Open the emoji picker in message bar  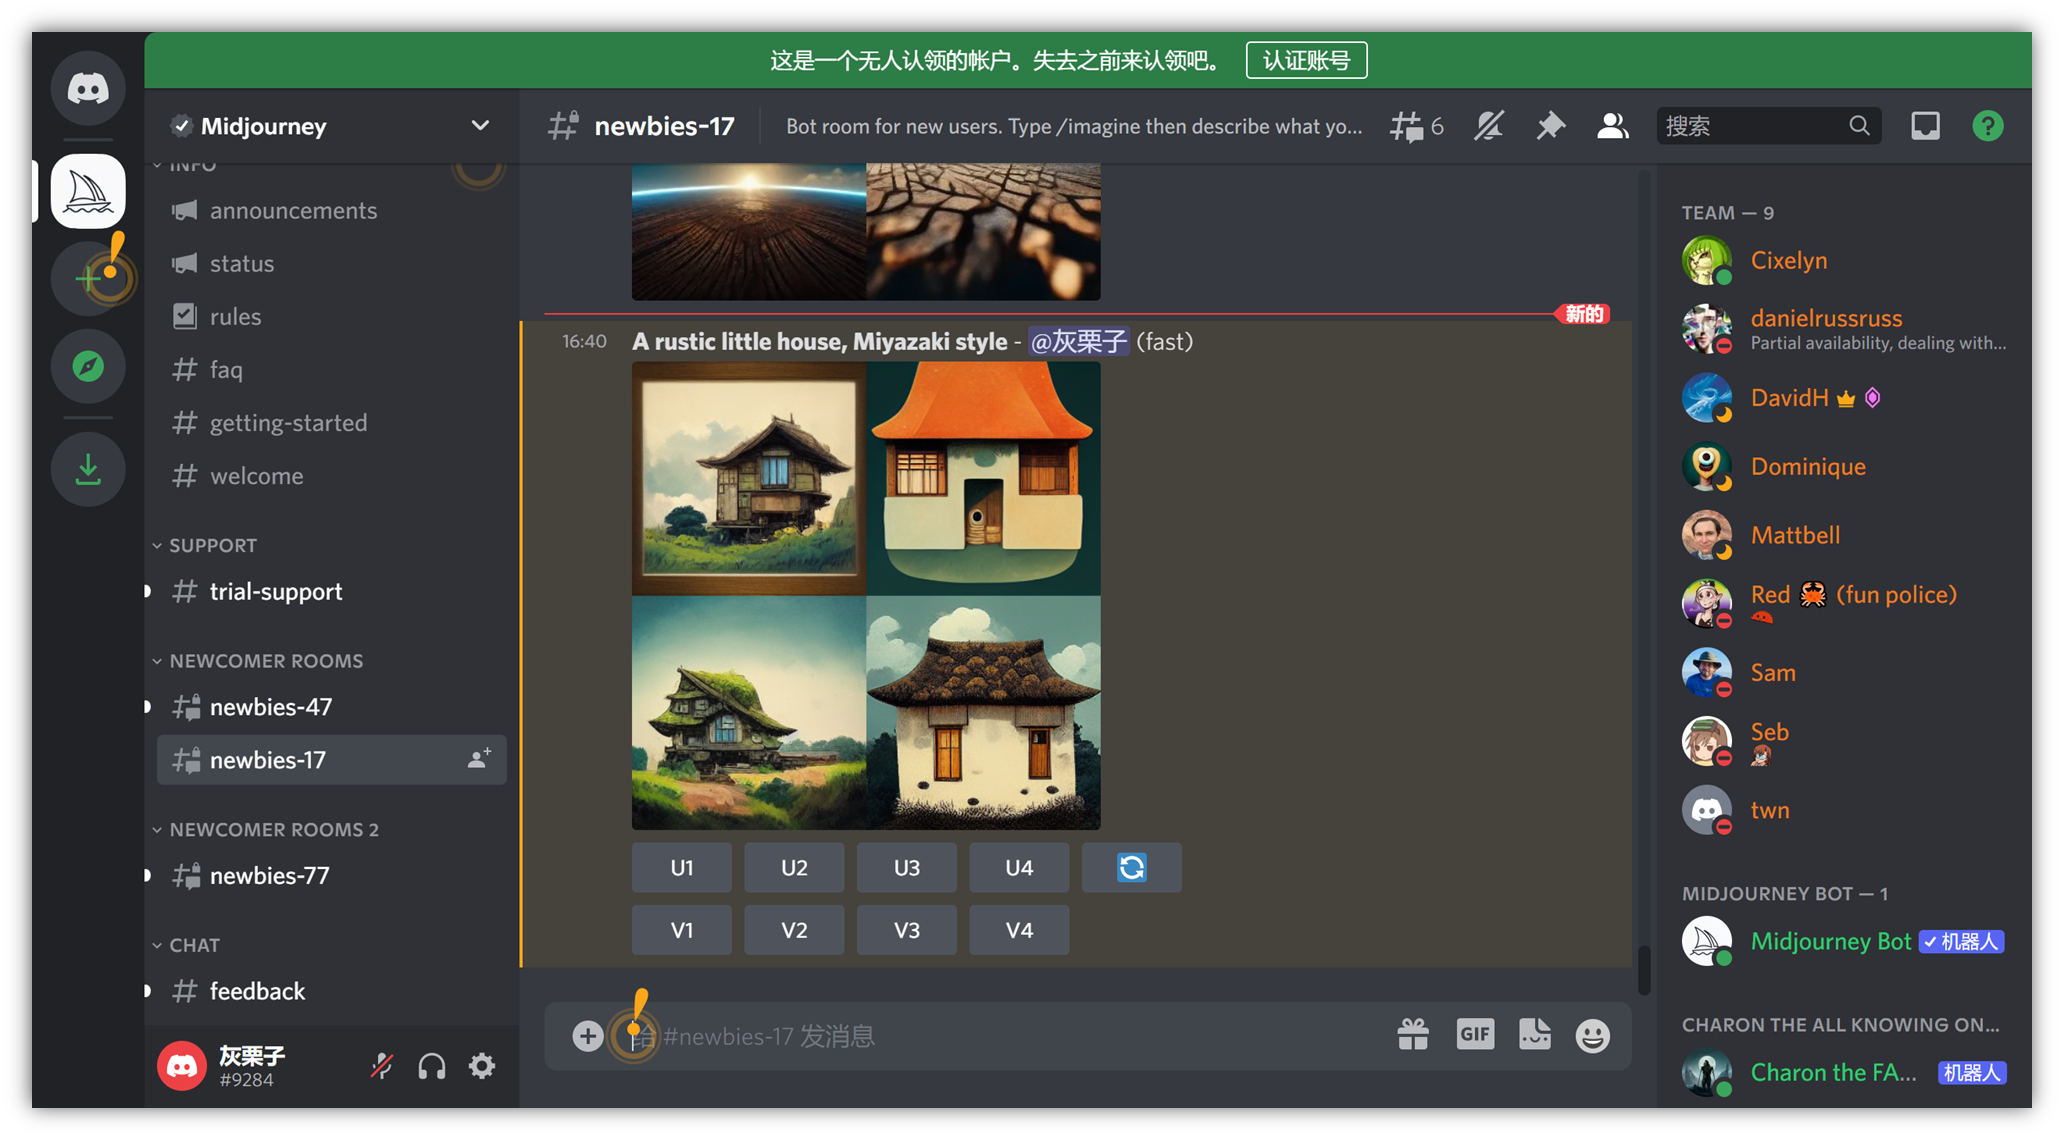pyautogui.click(x=1592, y=1035)
